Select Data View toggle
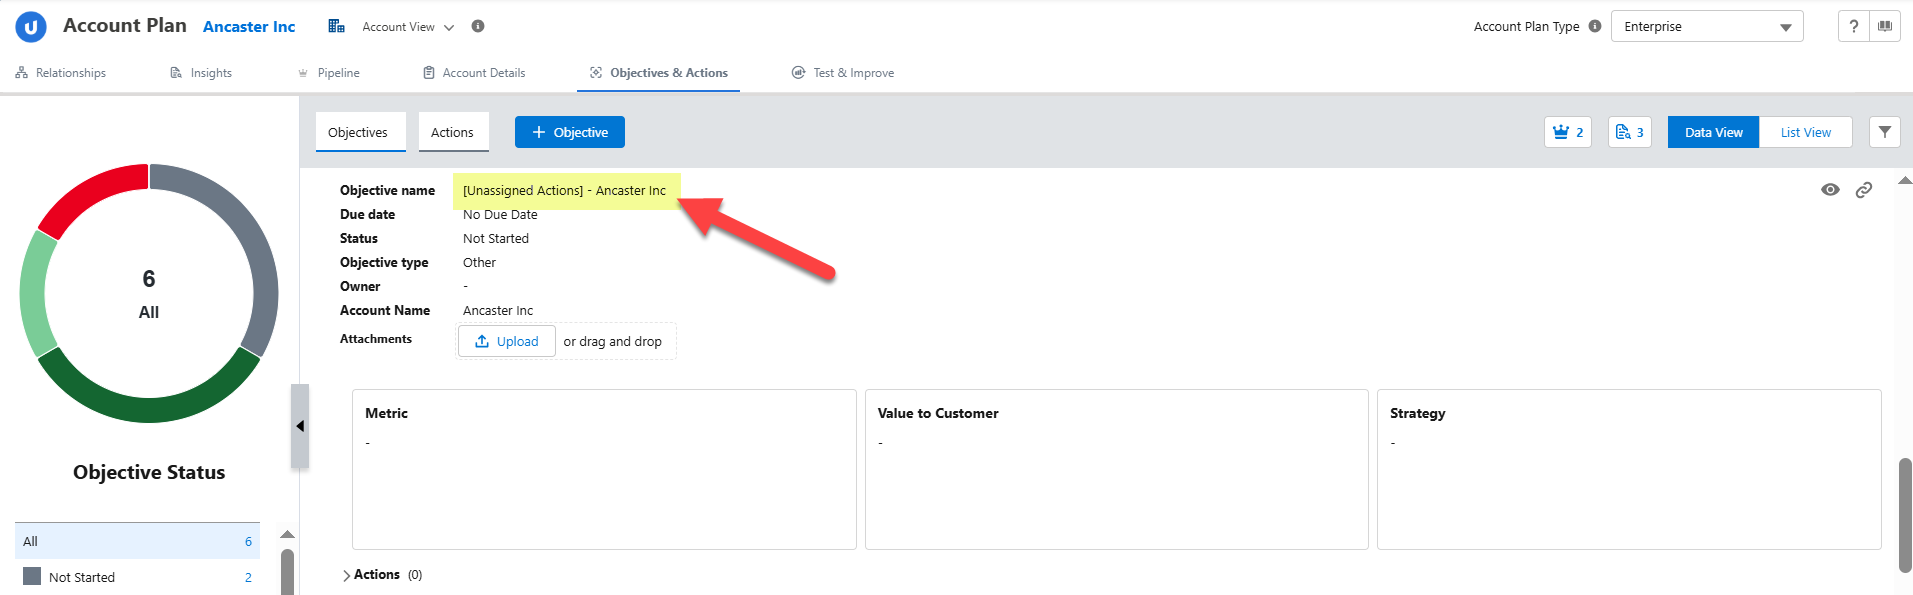This screenshot has height=595, width=1913. click(x=1713, y=132)
